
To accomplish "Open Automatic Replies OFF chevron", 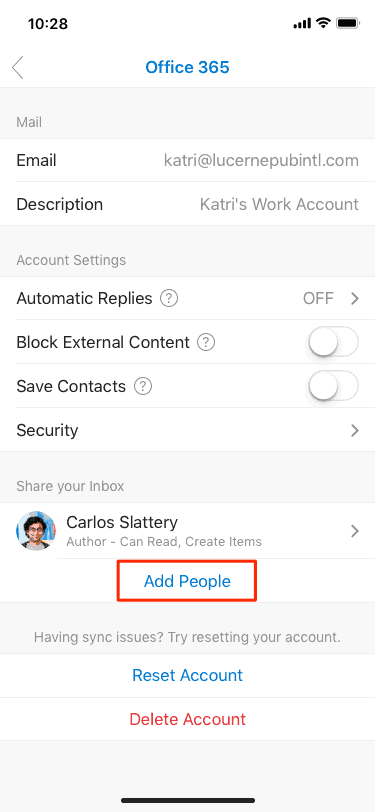I will [355, 298].
